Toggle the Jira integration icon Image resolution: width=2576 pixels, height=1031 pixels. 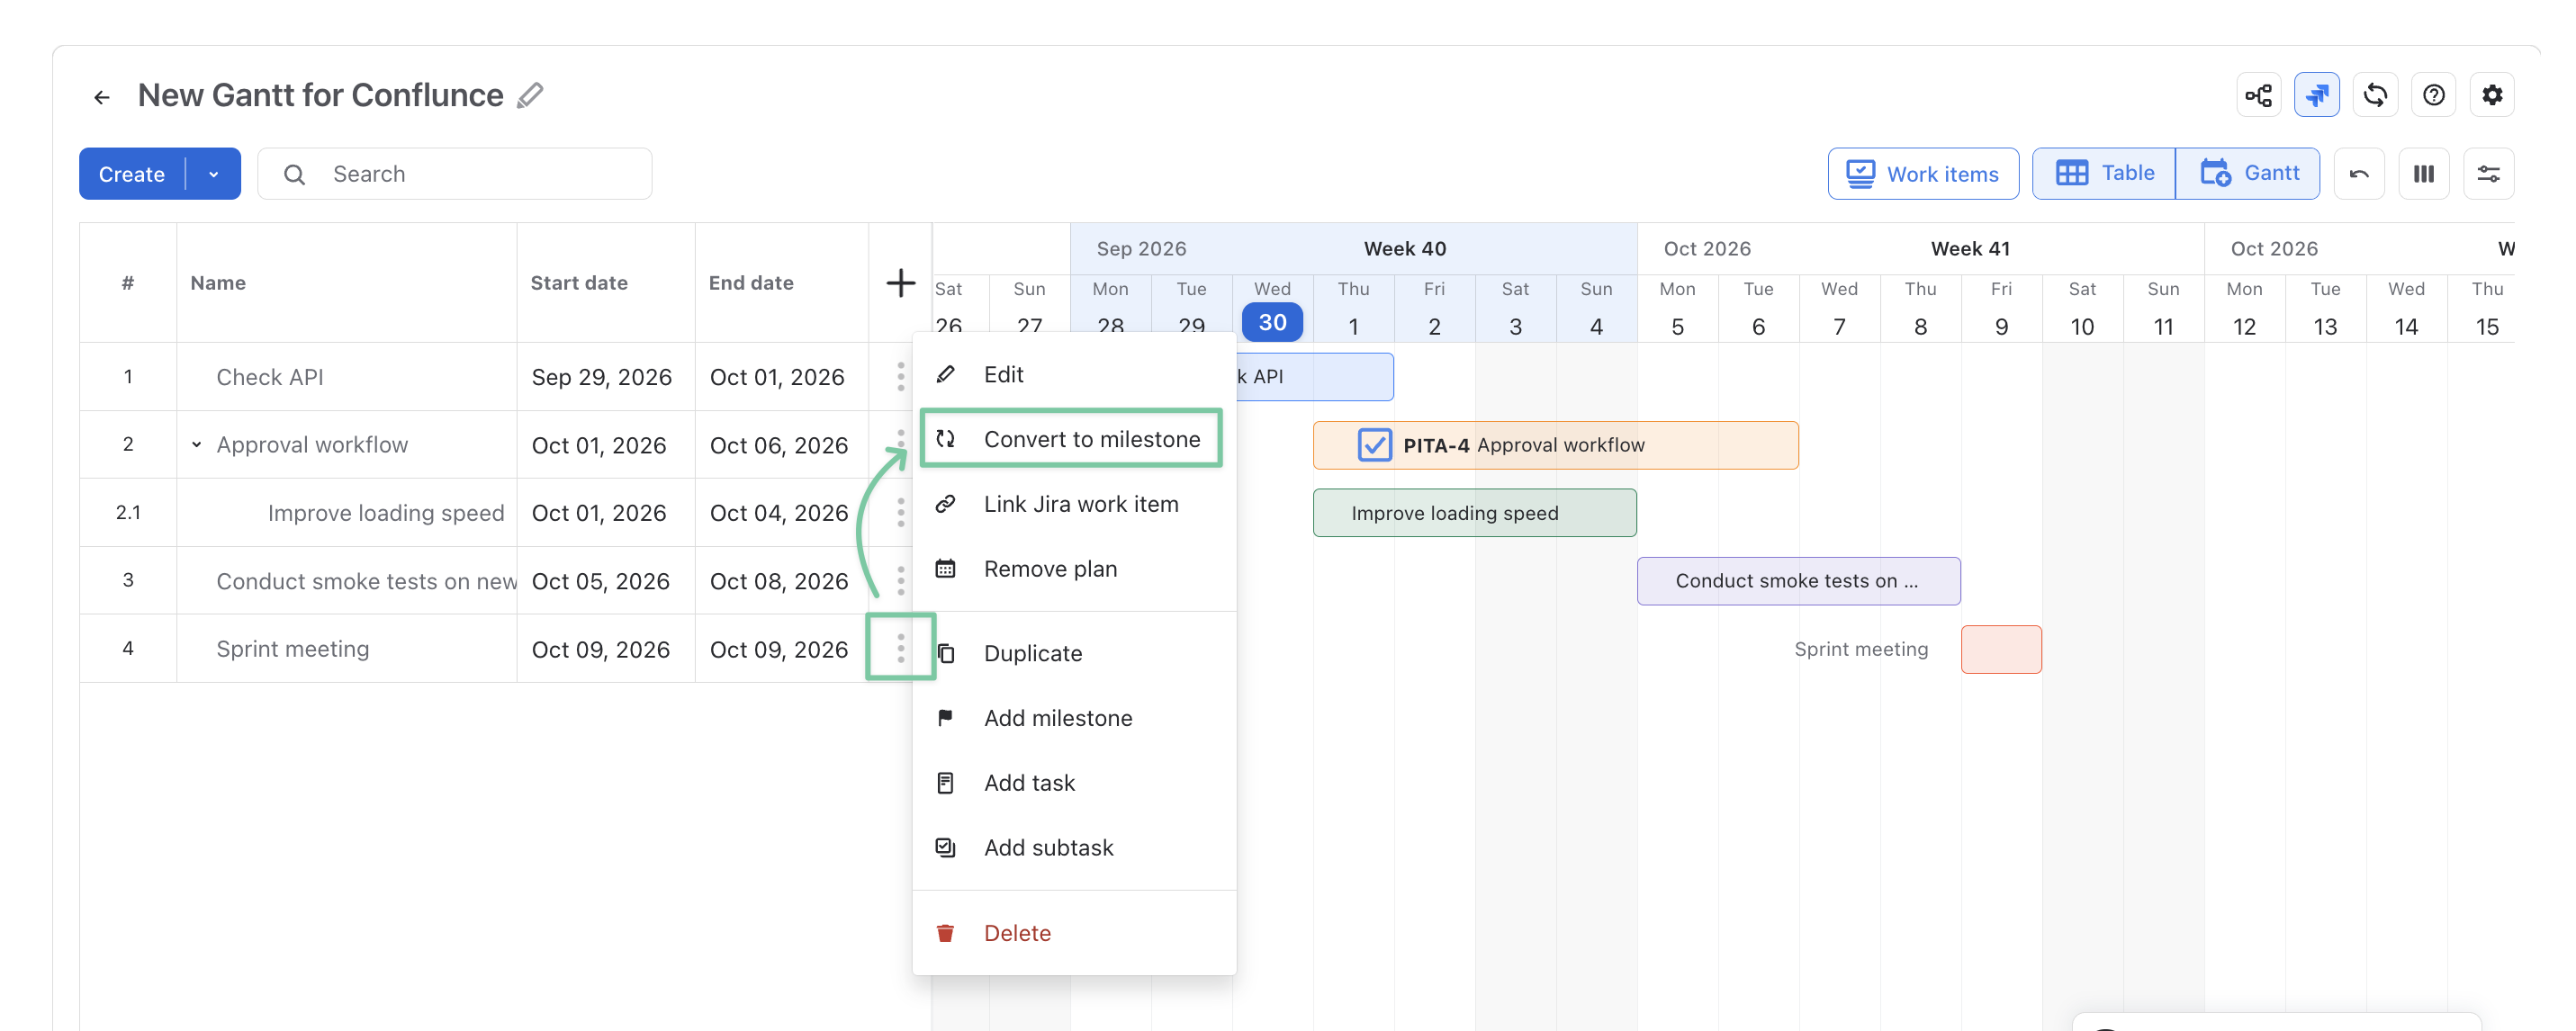(x=2316, y=95)
